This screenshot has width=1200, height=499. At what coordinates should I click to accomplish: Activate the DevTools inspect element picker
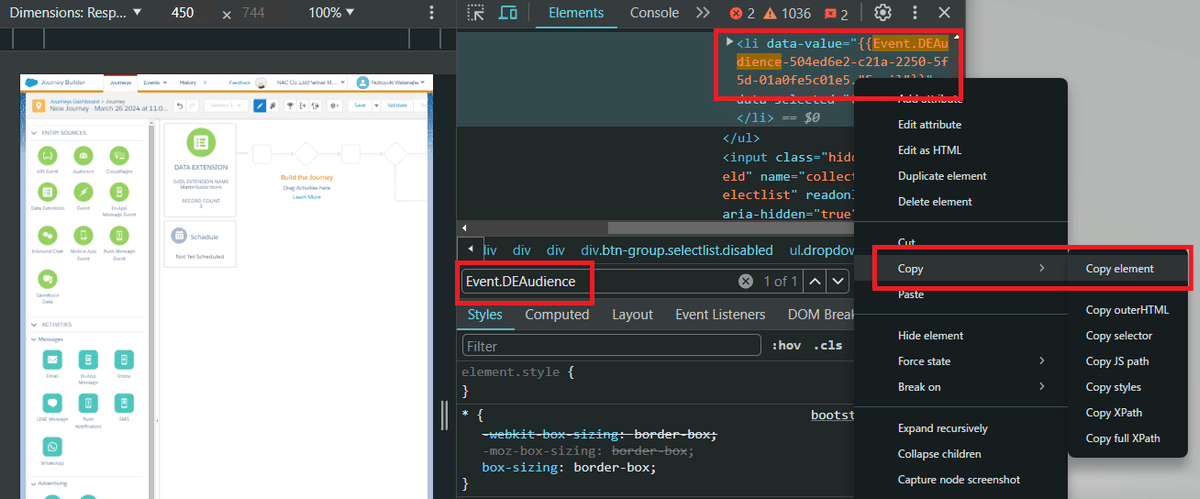[475, 13]
